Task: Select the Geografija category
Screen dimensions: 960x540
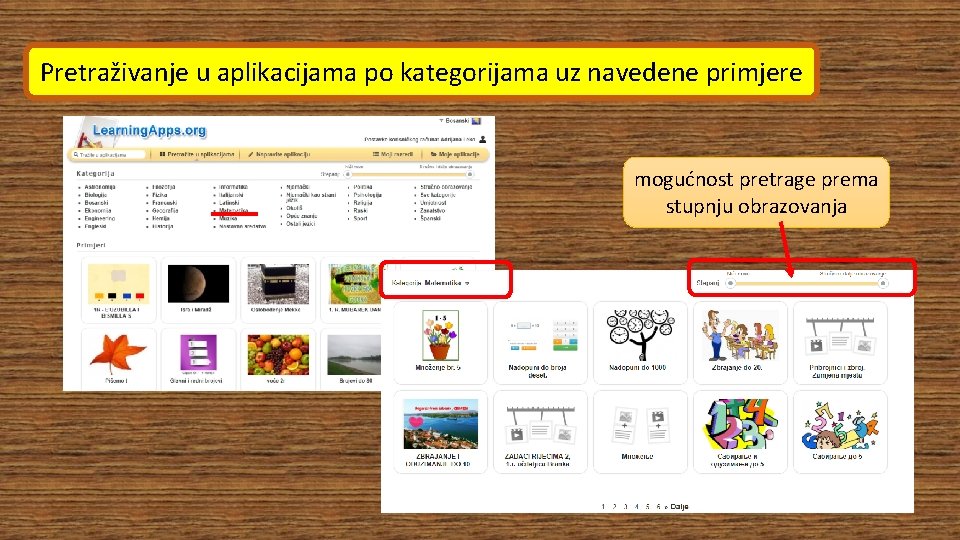Action: click(x=165, y=211)
